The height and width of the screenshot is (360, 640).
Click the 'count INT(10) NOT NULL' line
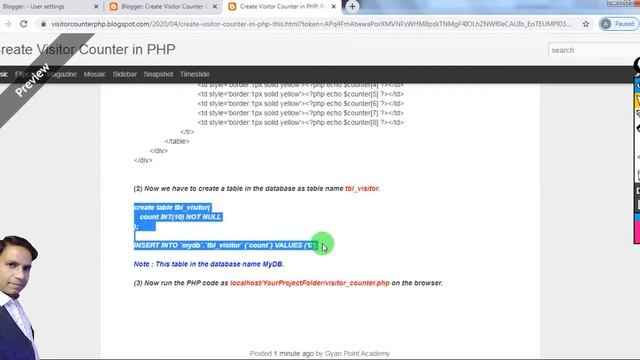180,217
